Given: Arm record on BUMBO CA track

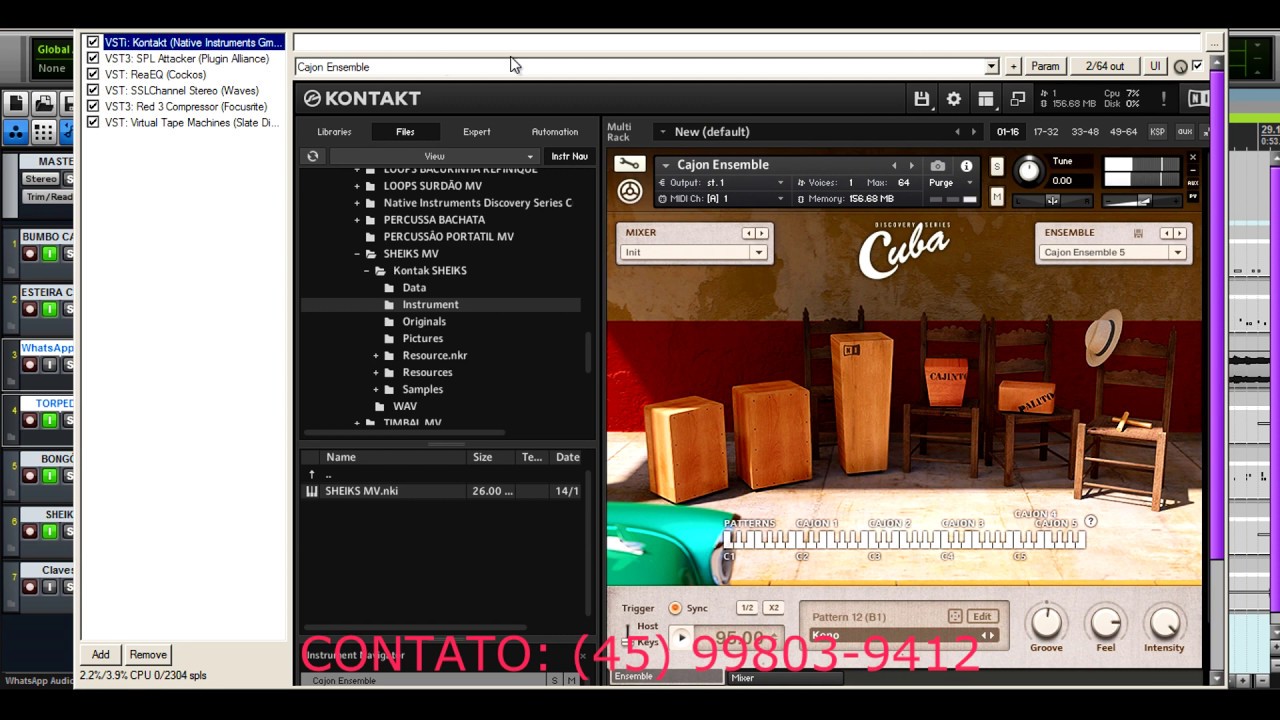Looking at the screenshot, I should (x=30, y=254).
